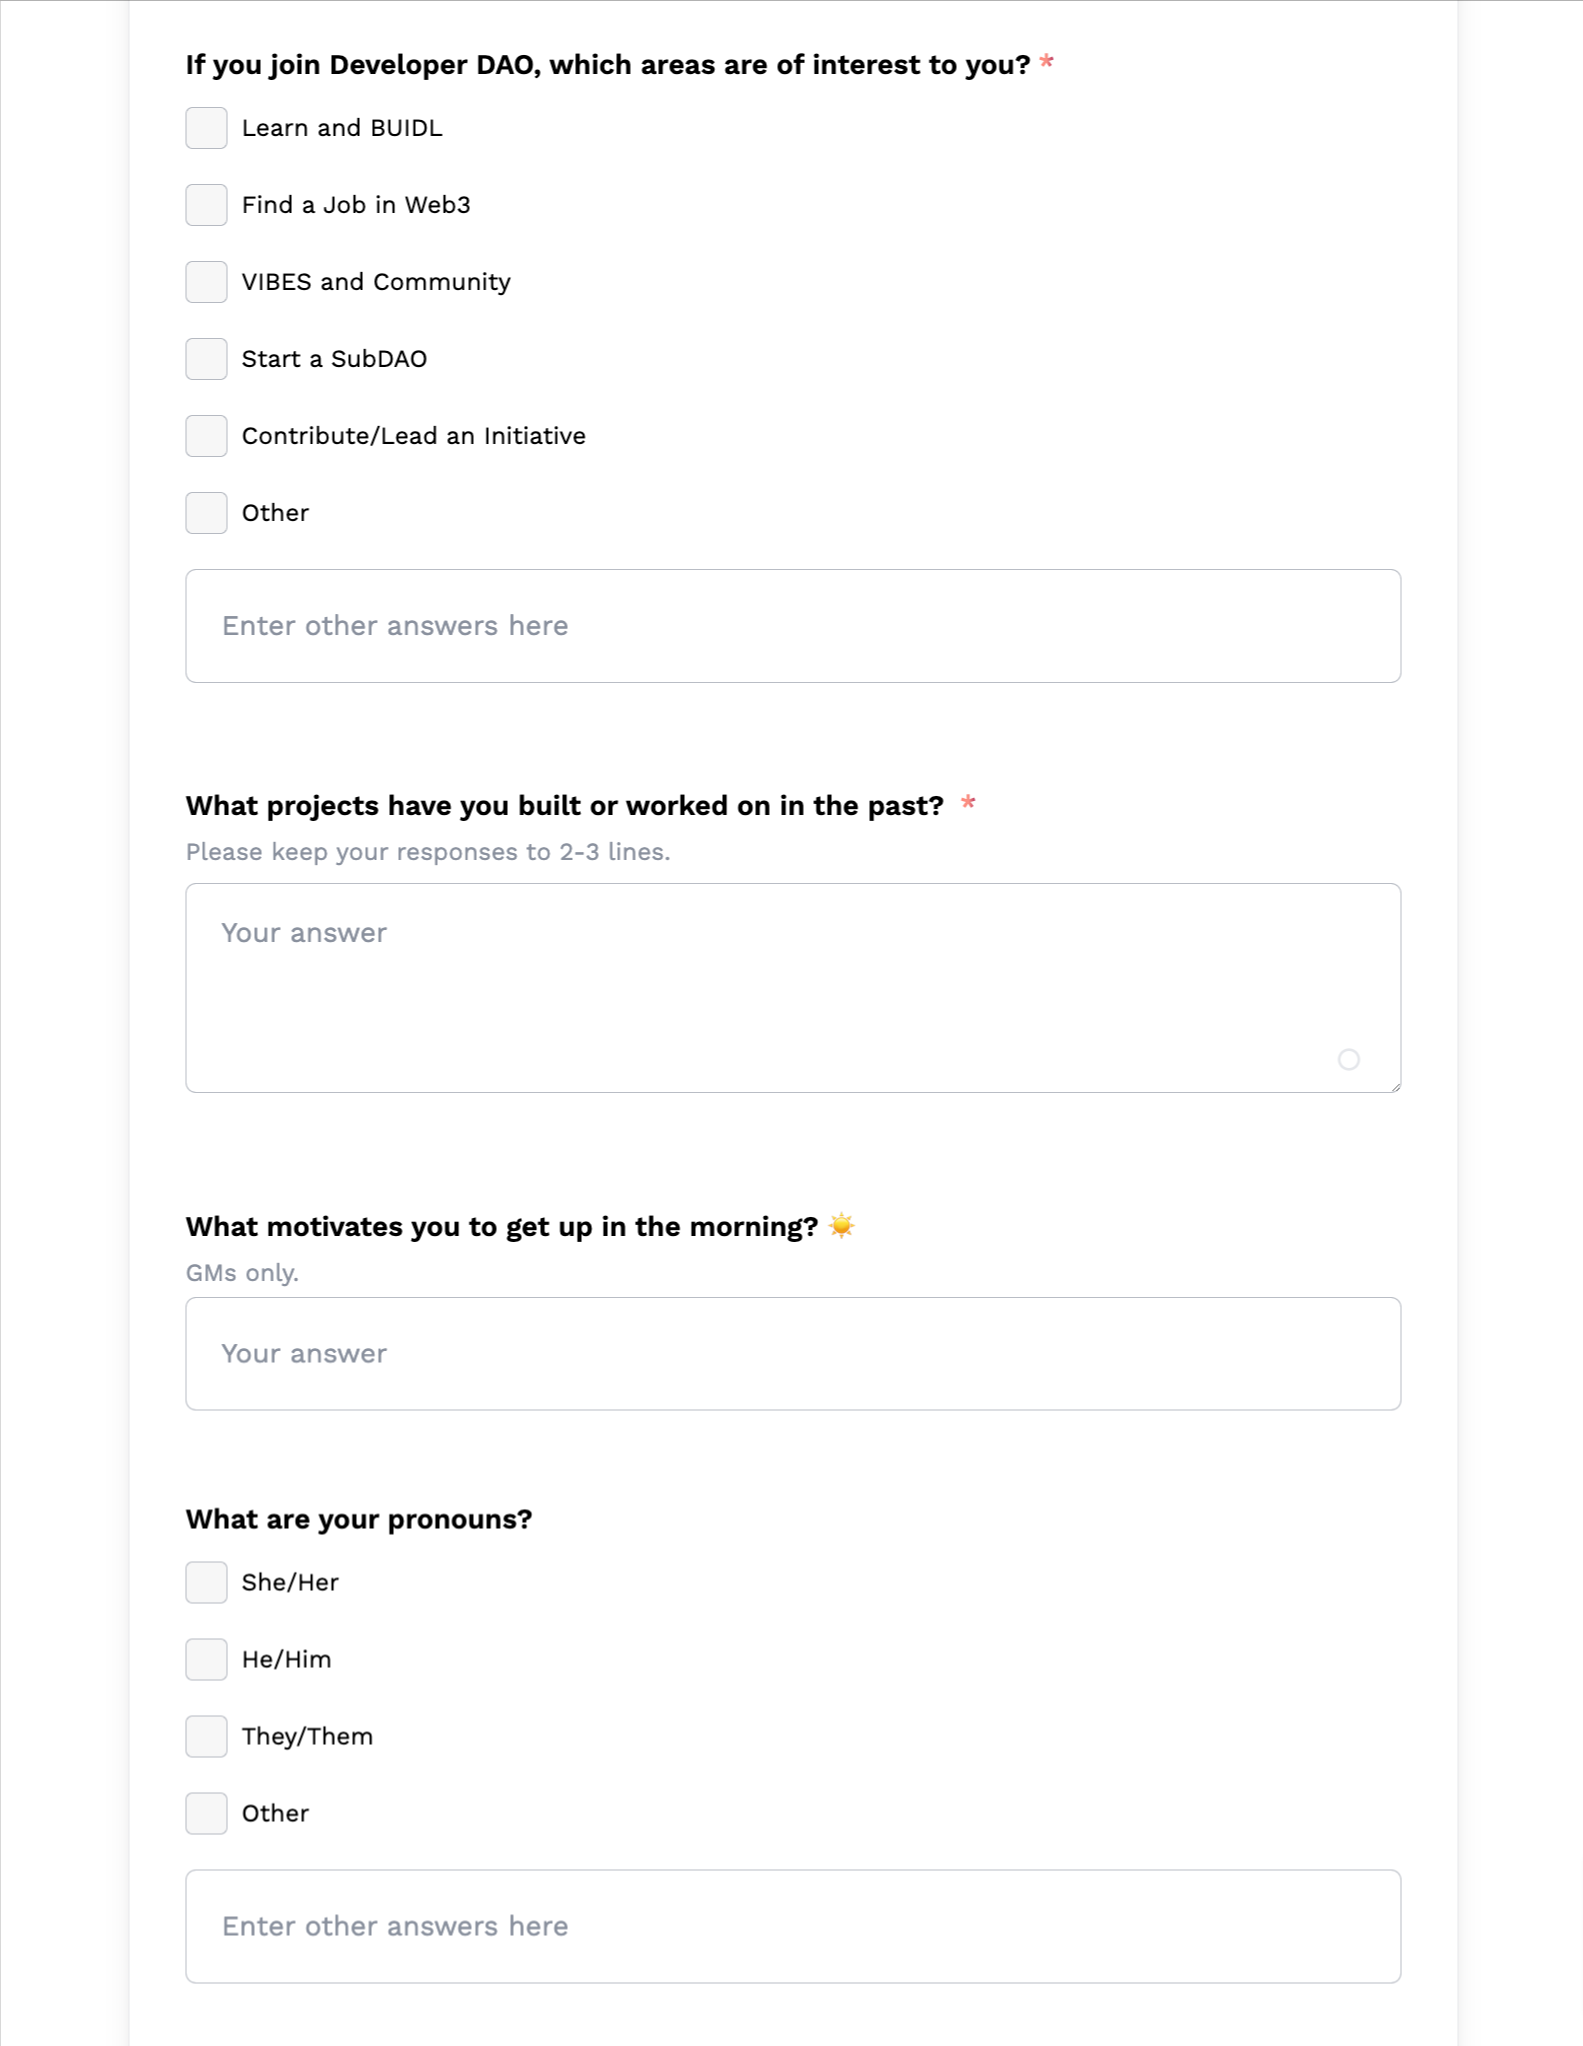Click the red asterisk after the areas question
This screenshot has width=1583, height=2046.
pyautogui.click(x=1047, y=63)
